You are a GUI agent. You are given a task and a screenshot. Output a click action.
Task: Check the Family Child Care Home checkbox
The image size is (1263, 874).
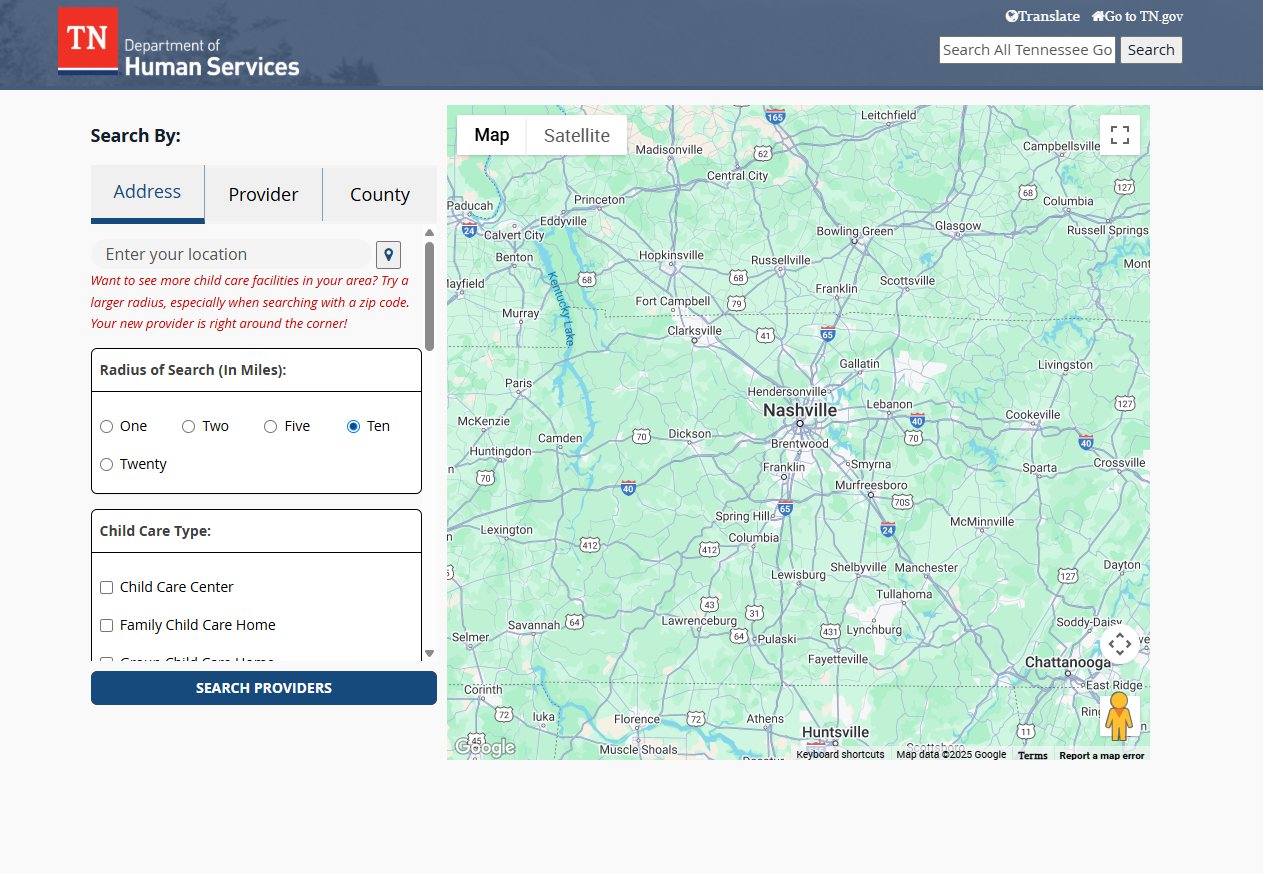click(x=107, y=625)
